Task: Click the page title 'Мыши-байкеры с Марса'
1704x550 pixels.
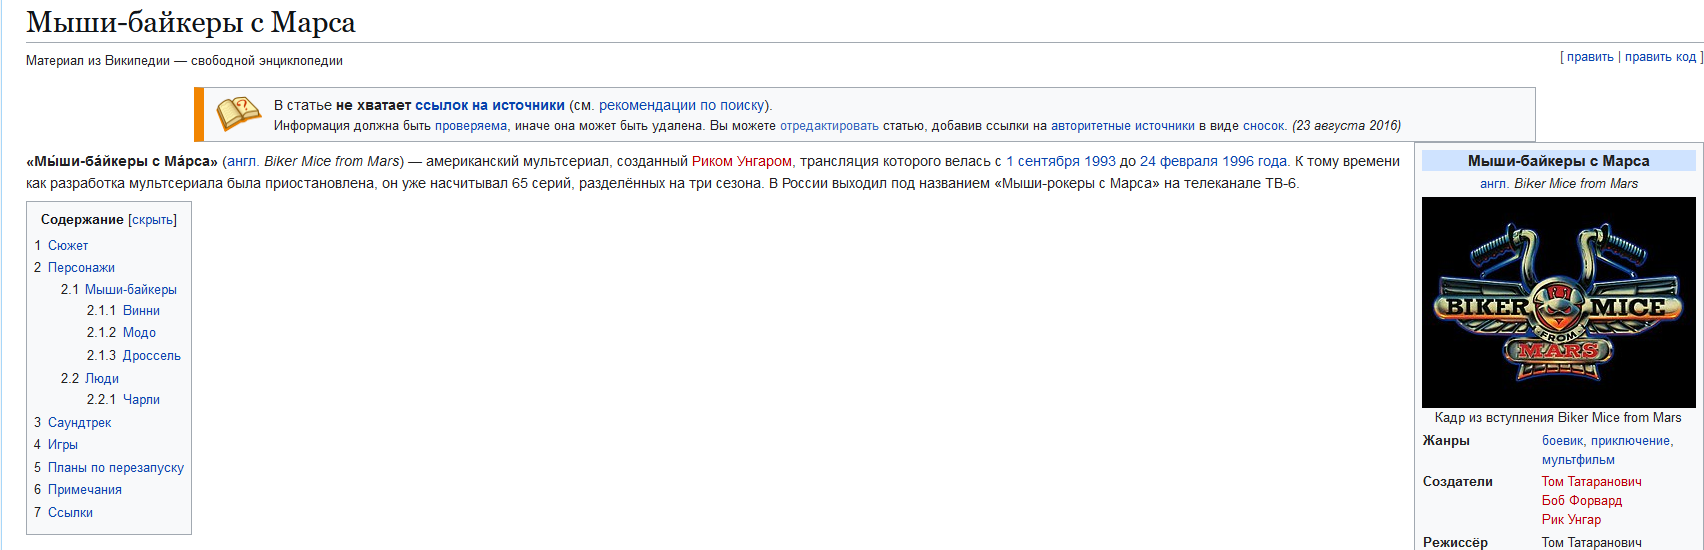Action: 190,22
